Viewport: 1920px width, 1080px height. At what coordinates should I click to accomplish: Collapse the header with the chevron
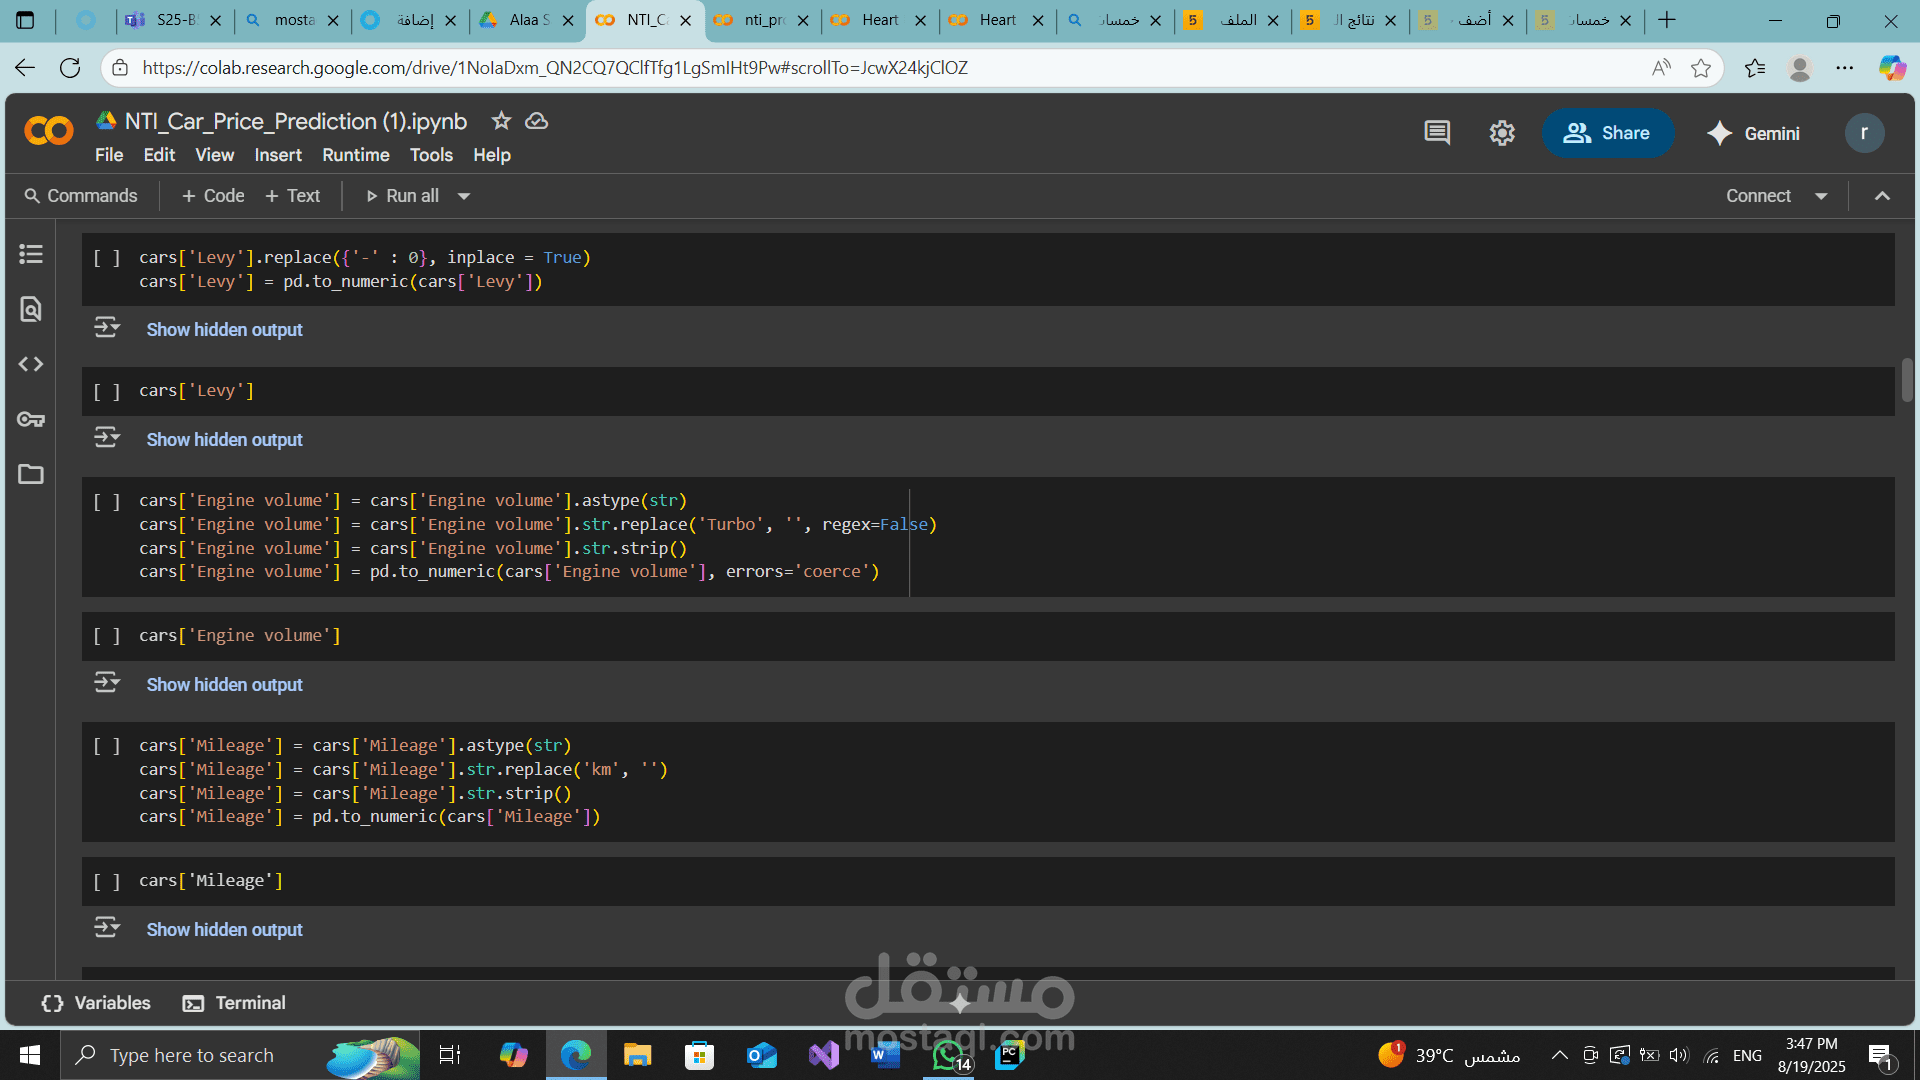tap(1882, 196)
